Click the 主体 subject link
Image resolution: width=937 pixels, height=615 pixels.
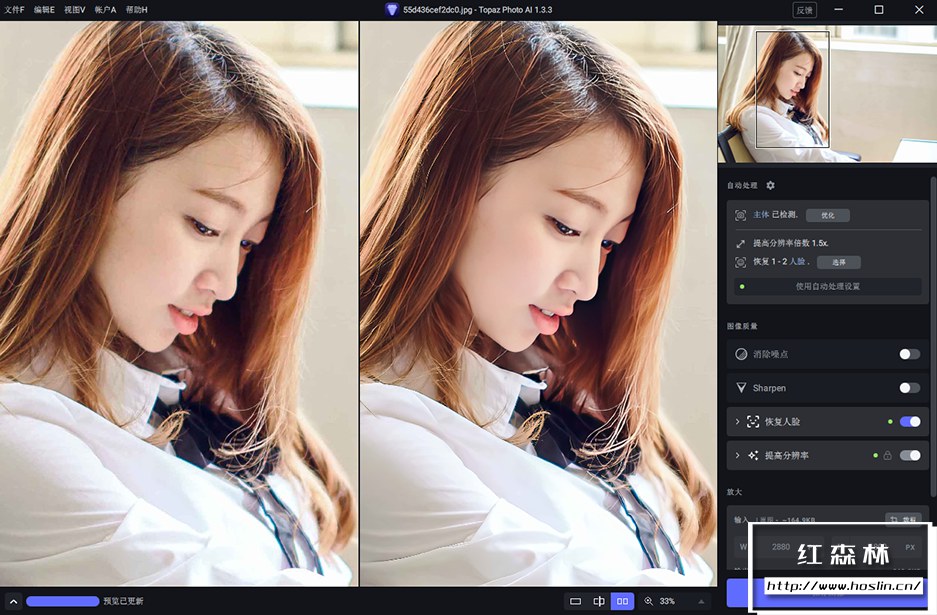click(x=761, y=215)
